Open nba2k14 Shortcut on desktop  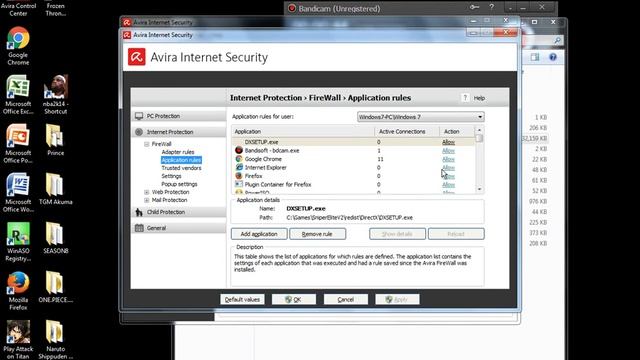pos(56,95)
